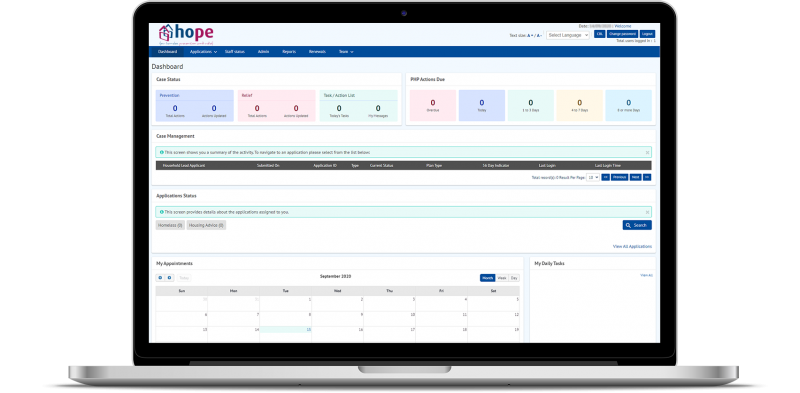Open the Select Language dropdown
Viewport: 800px width, 393px height.
tap(568, 35)
